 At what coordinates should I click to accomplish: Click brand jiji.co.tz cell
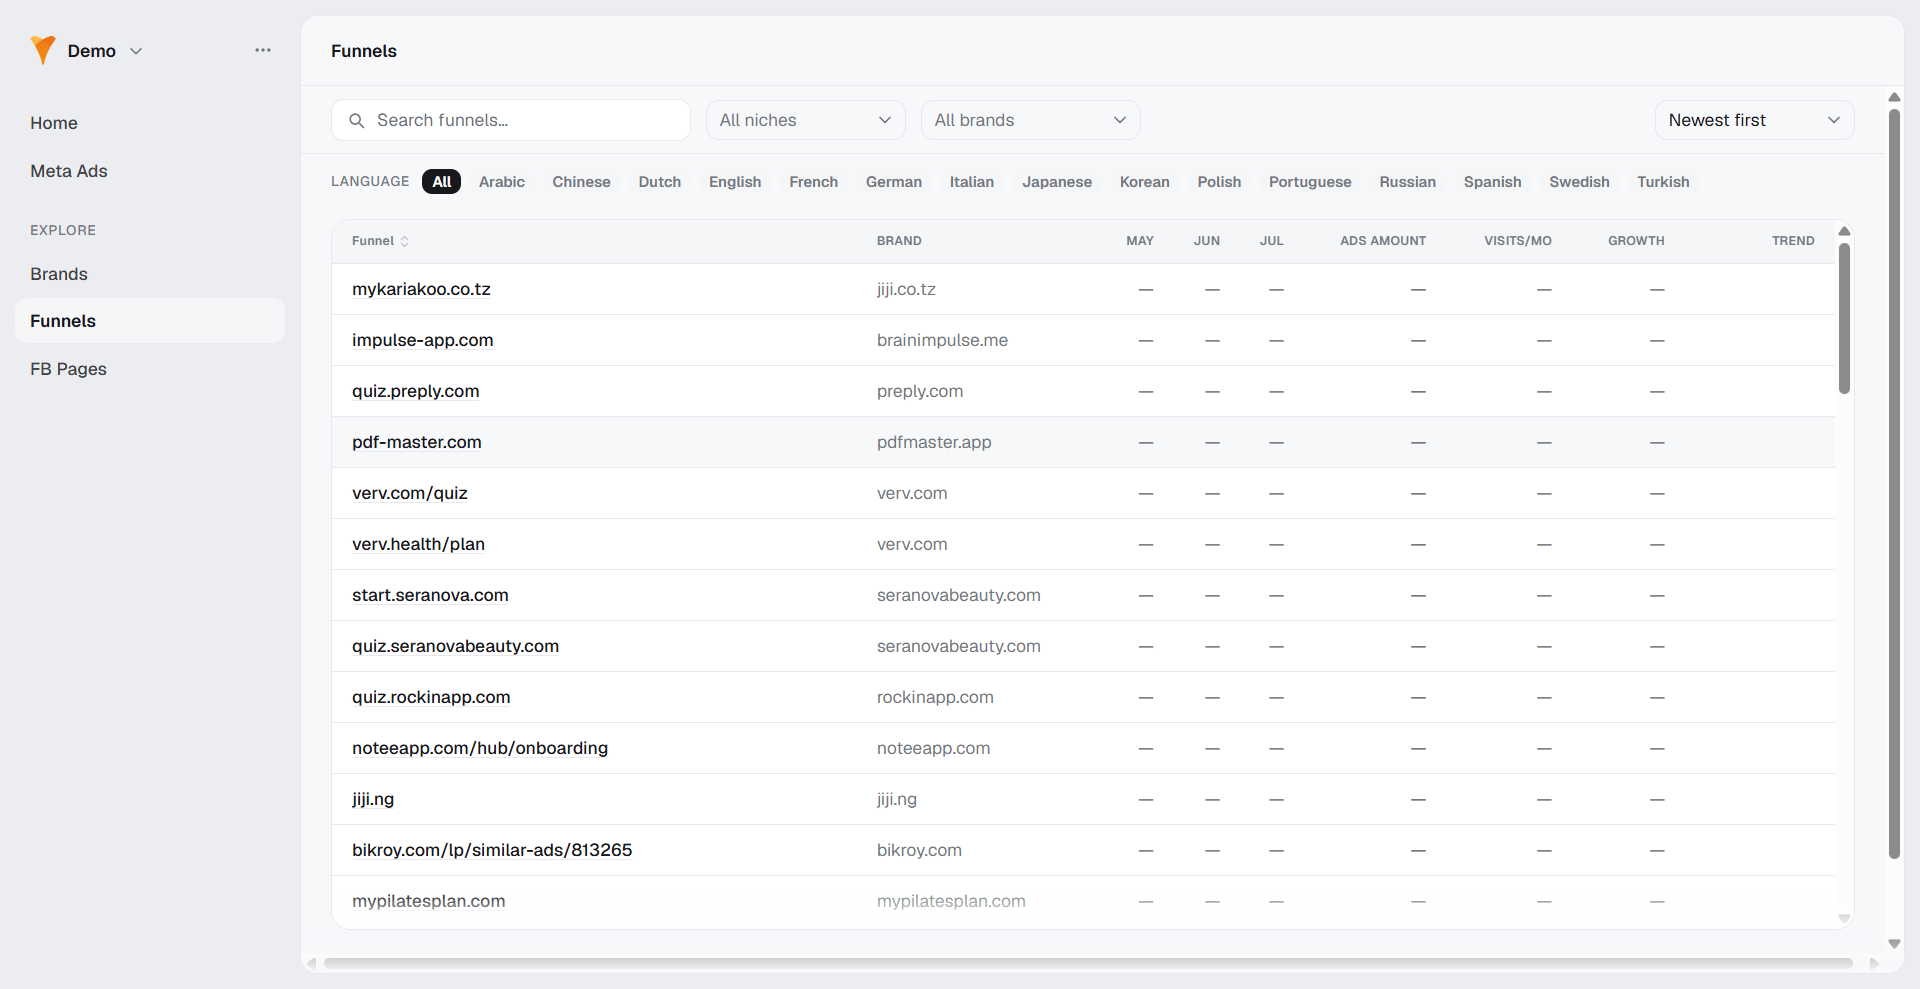point(906,289)
